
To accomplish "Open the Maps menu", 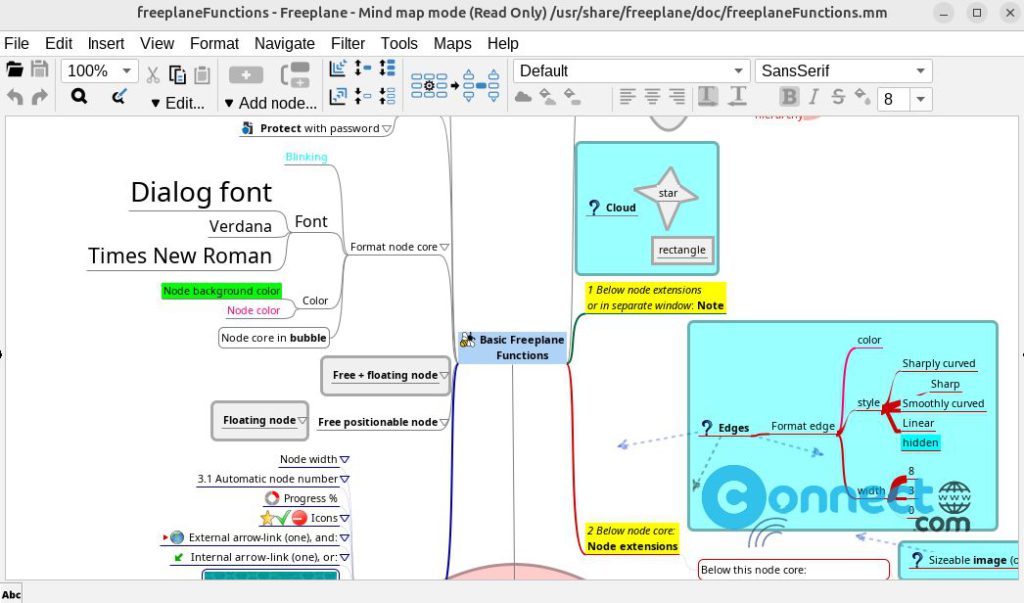I will (x=452, y=43).
